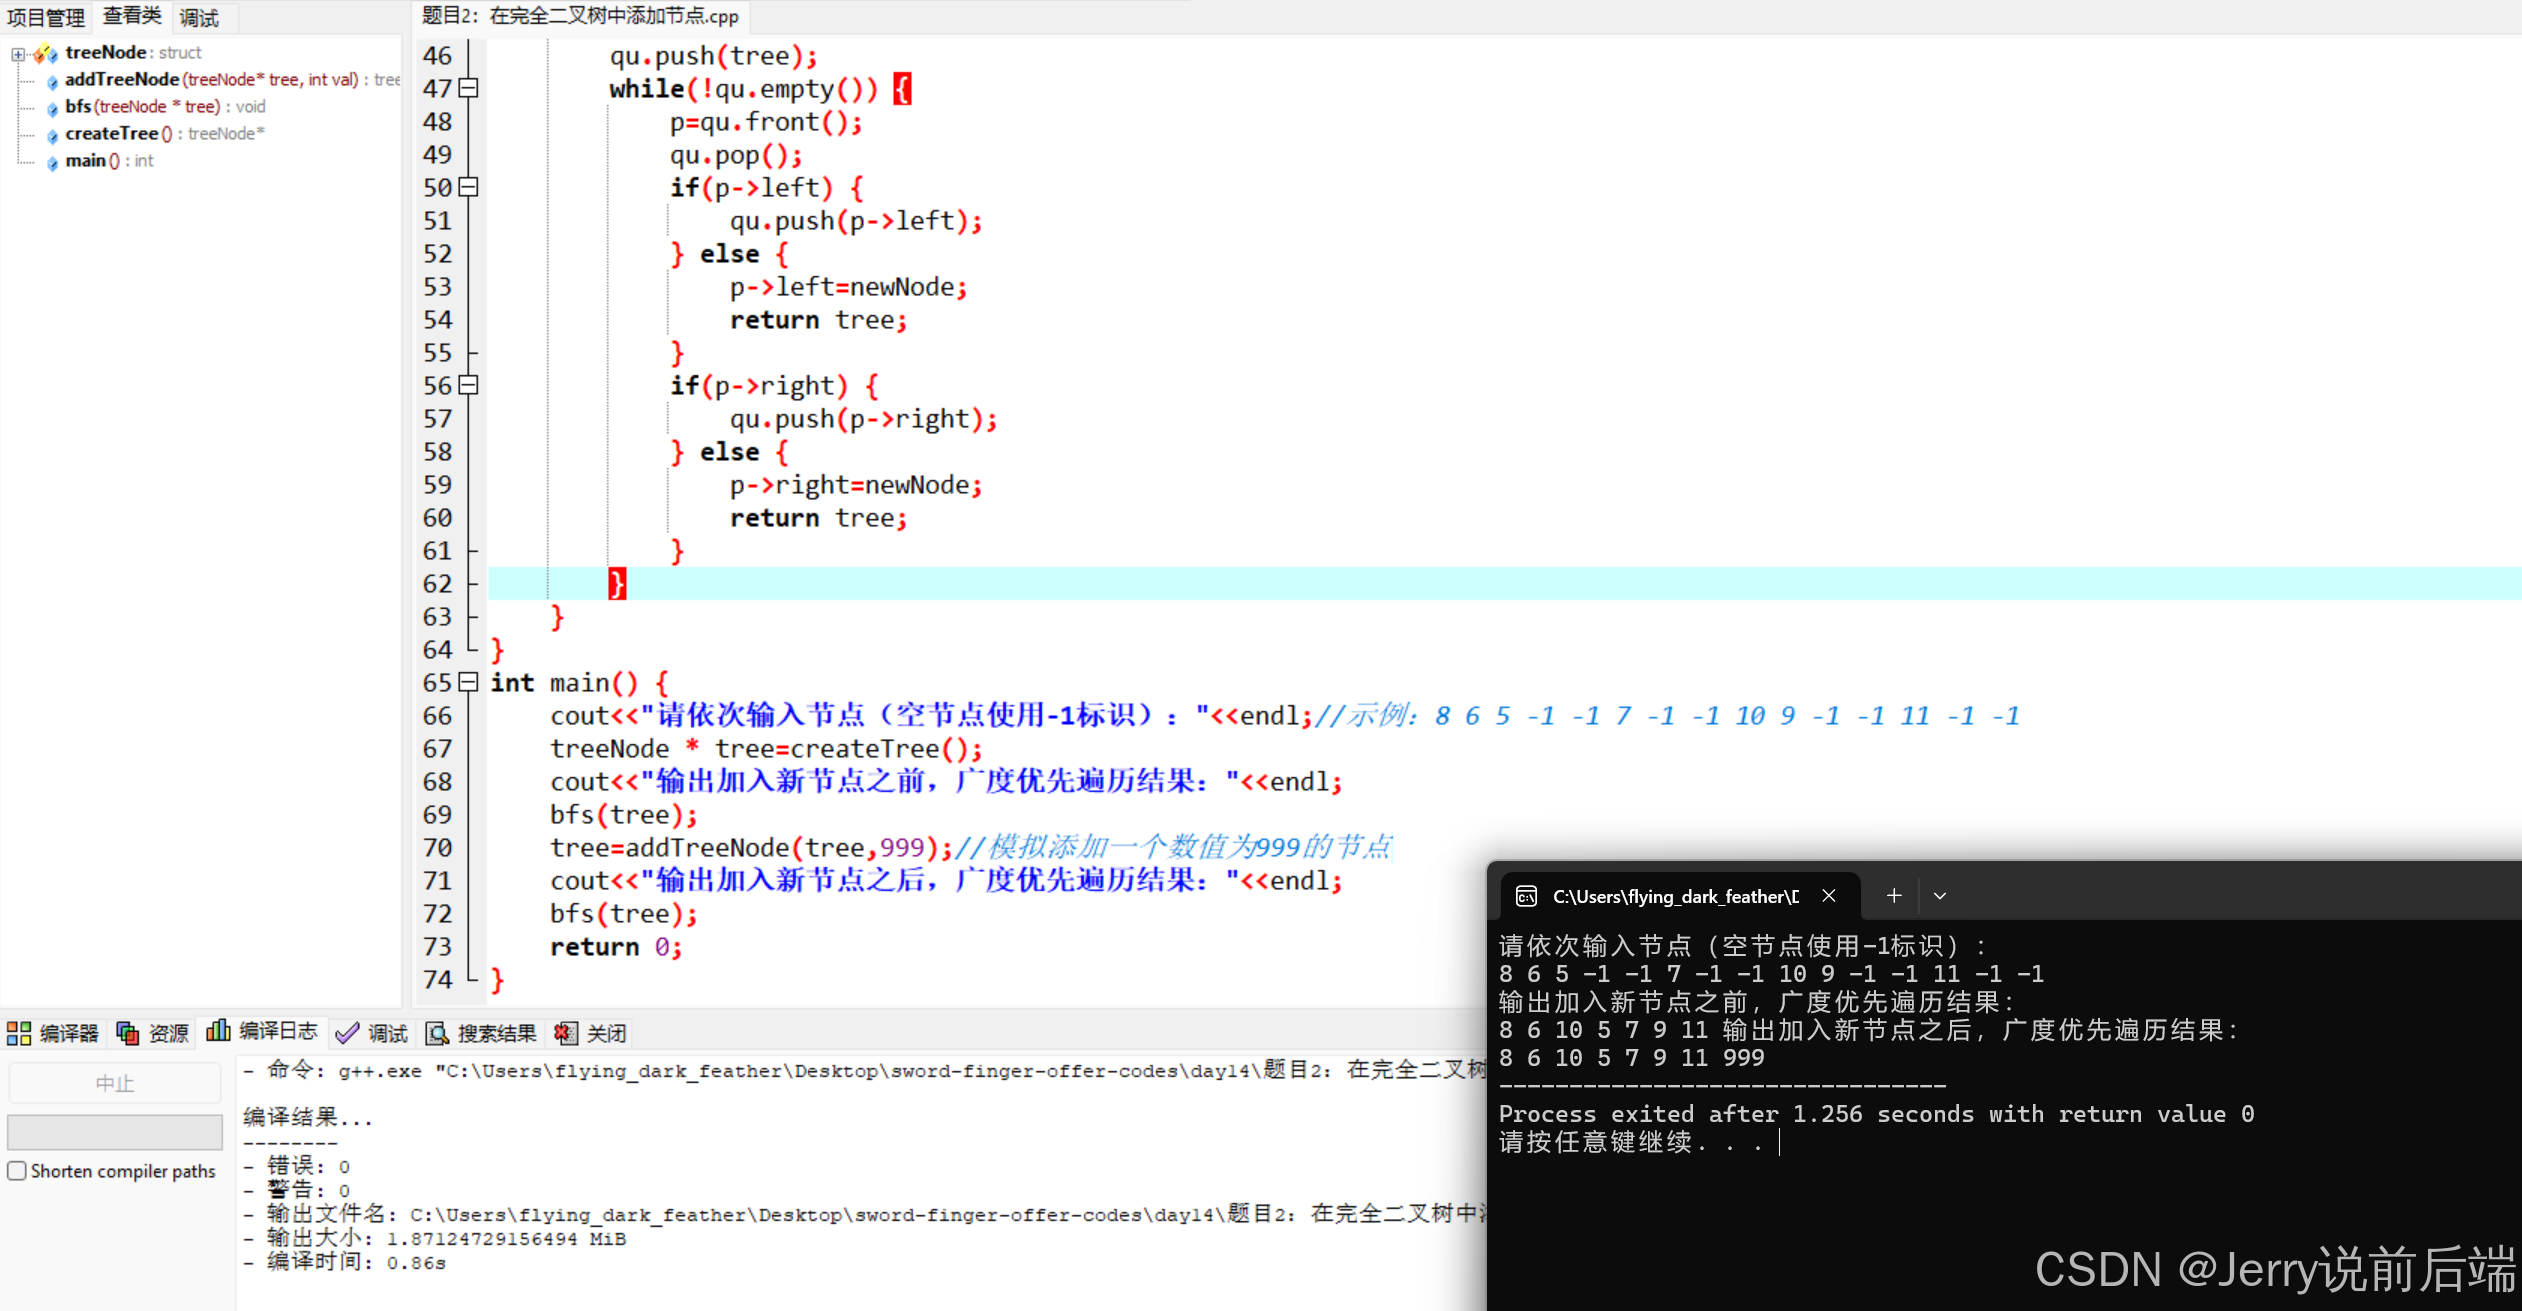Open a new terminal tab with plus

point(1893,896)
